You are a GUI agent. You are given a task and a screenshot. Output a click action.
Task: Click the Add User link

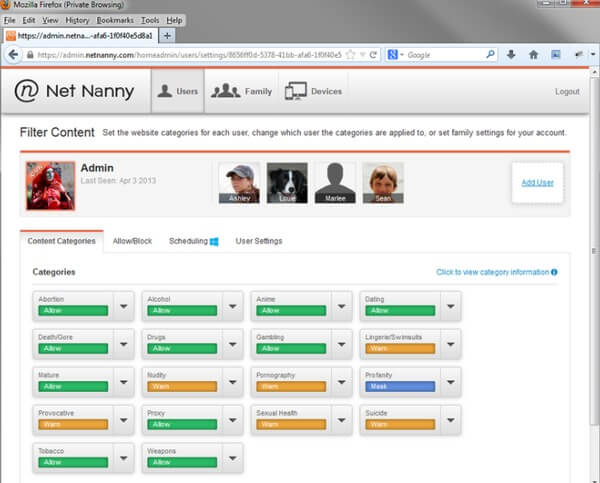[x=537, y=183]
